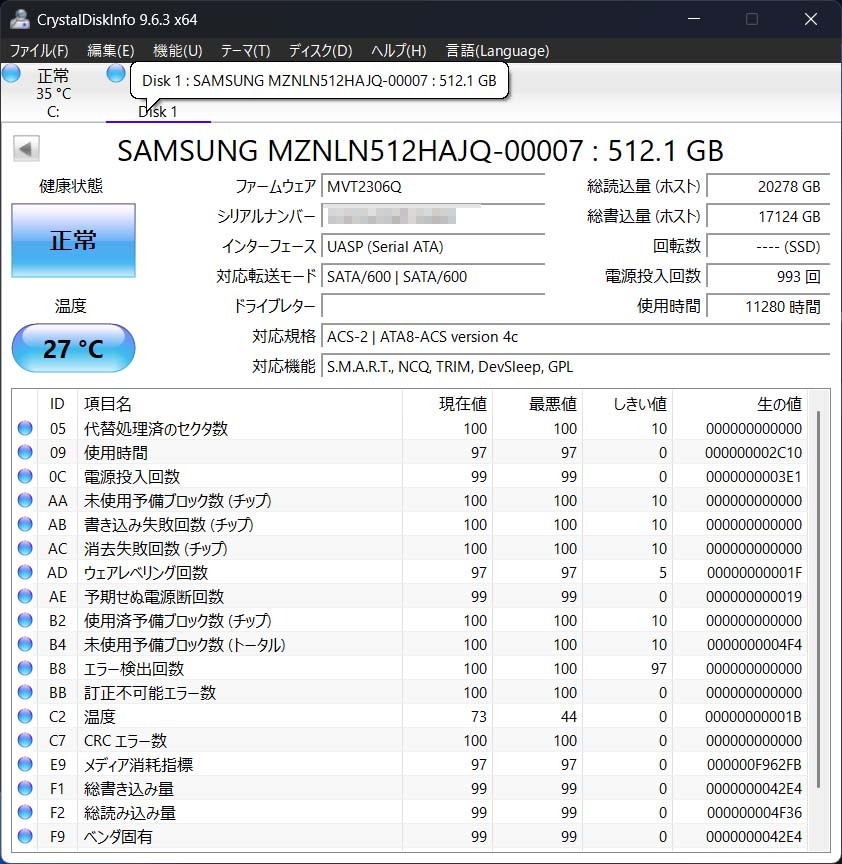Click status orb for ID E9 row
842x864 pixels.
(25, 764)
